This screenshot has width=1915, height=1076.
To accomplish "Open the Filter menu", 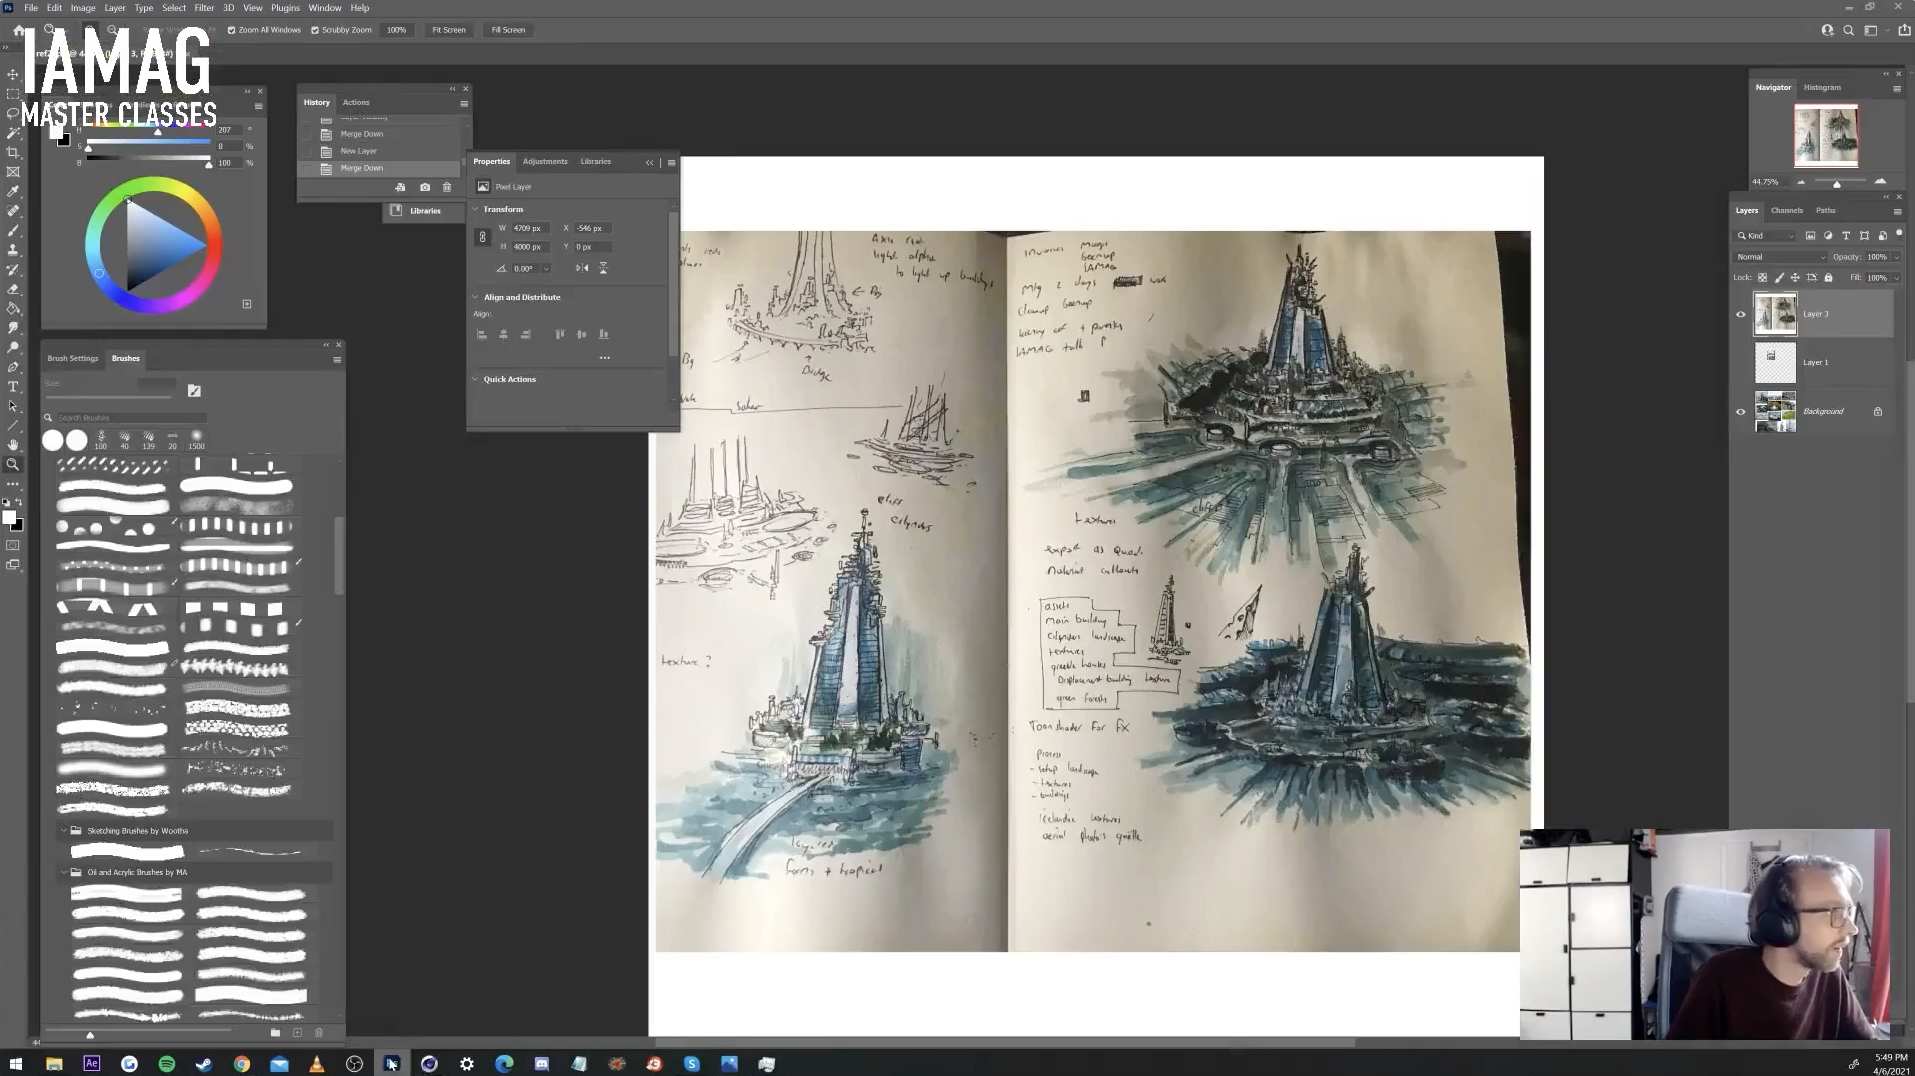I will click(x=204, y=7).
